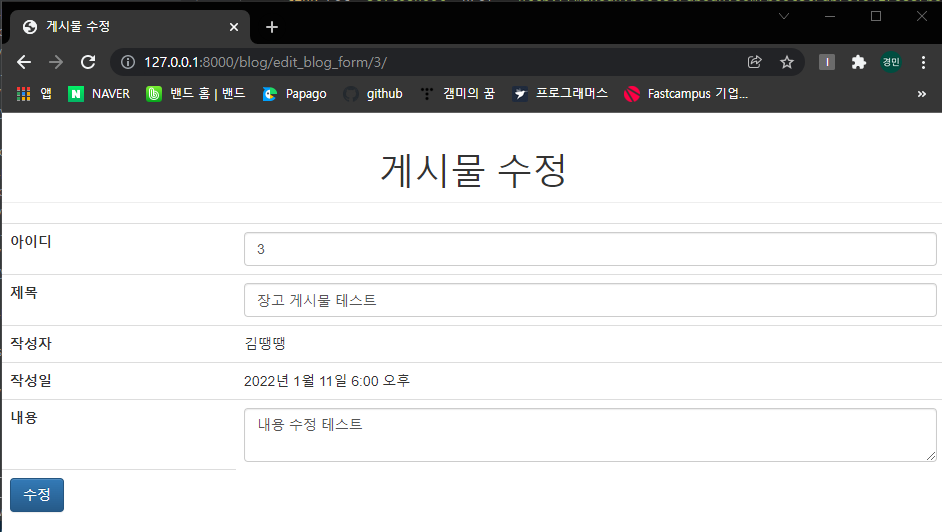The width and height of the screenshot is (942, 532).
Task: Minimize the browser window
Action: coord(830,16)
